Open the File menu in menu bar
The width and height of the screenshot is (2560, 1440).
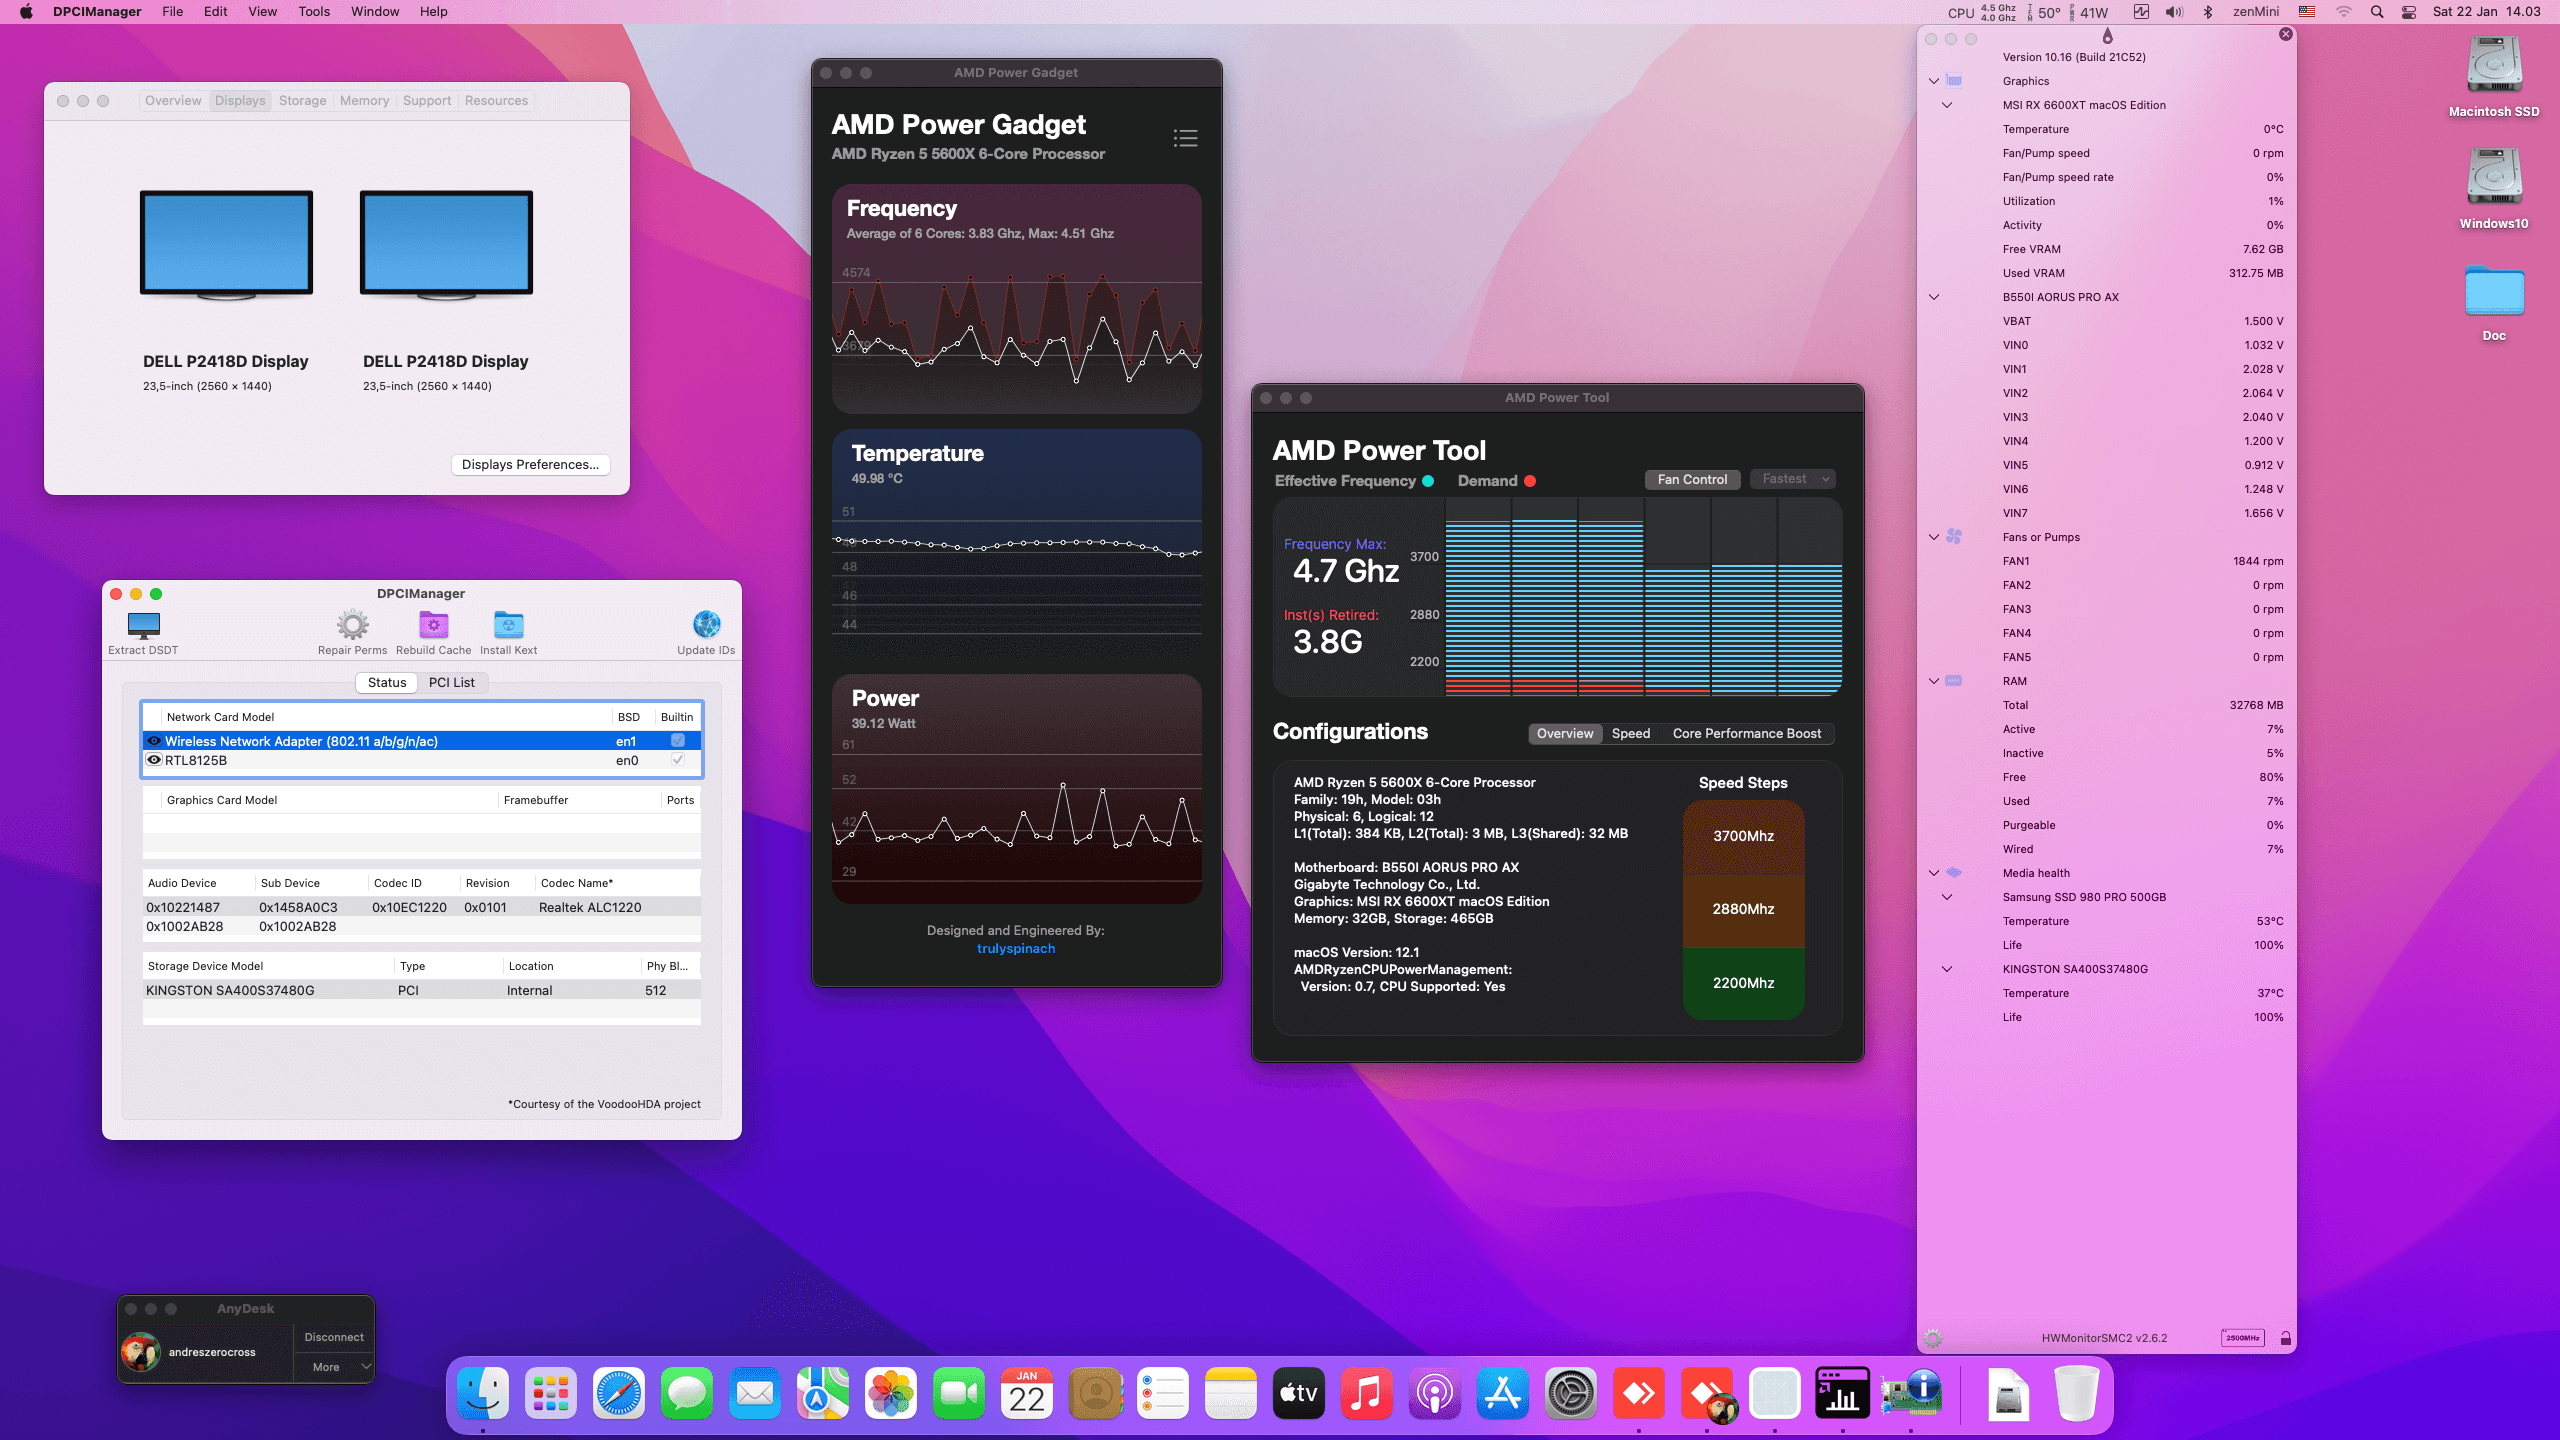172,12
